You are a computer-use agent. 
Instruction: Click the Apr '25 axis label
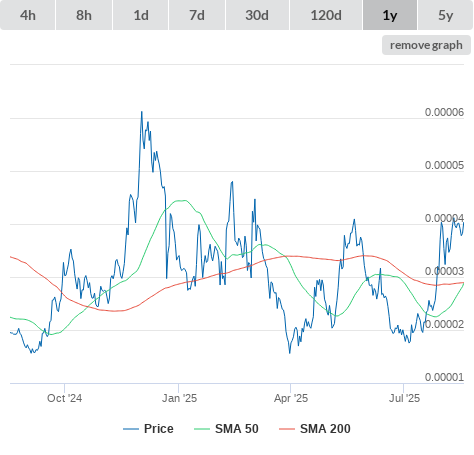click(291, 398)
